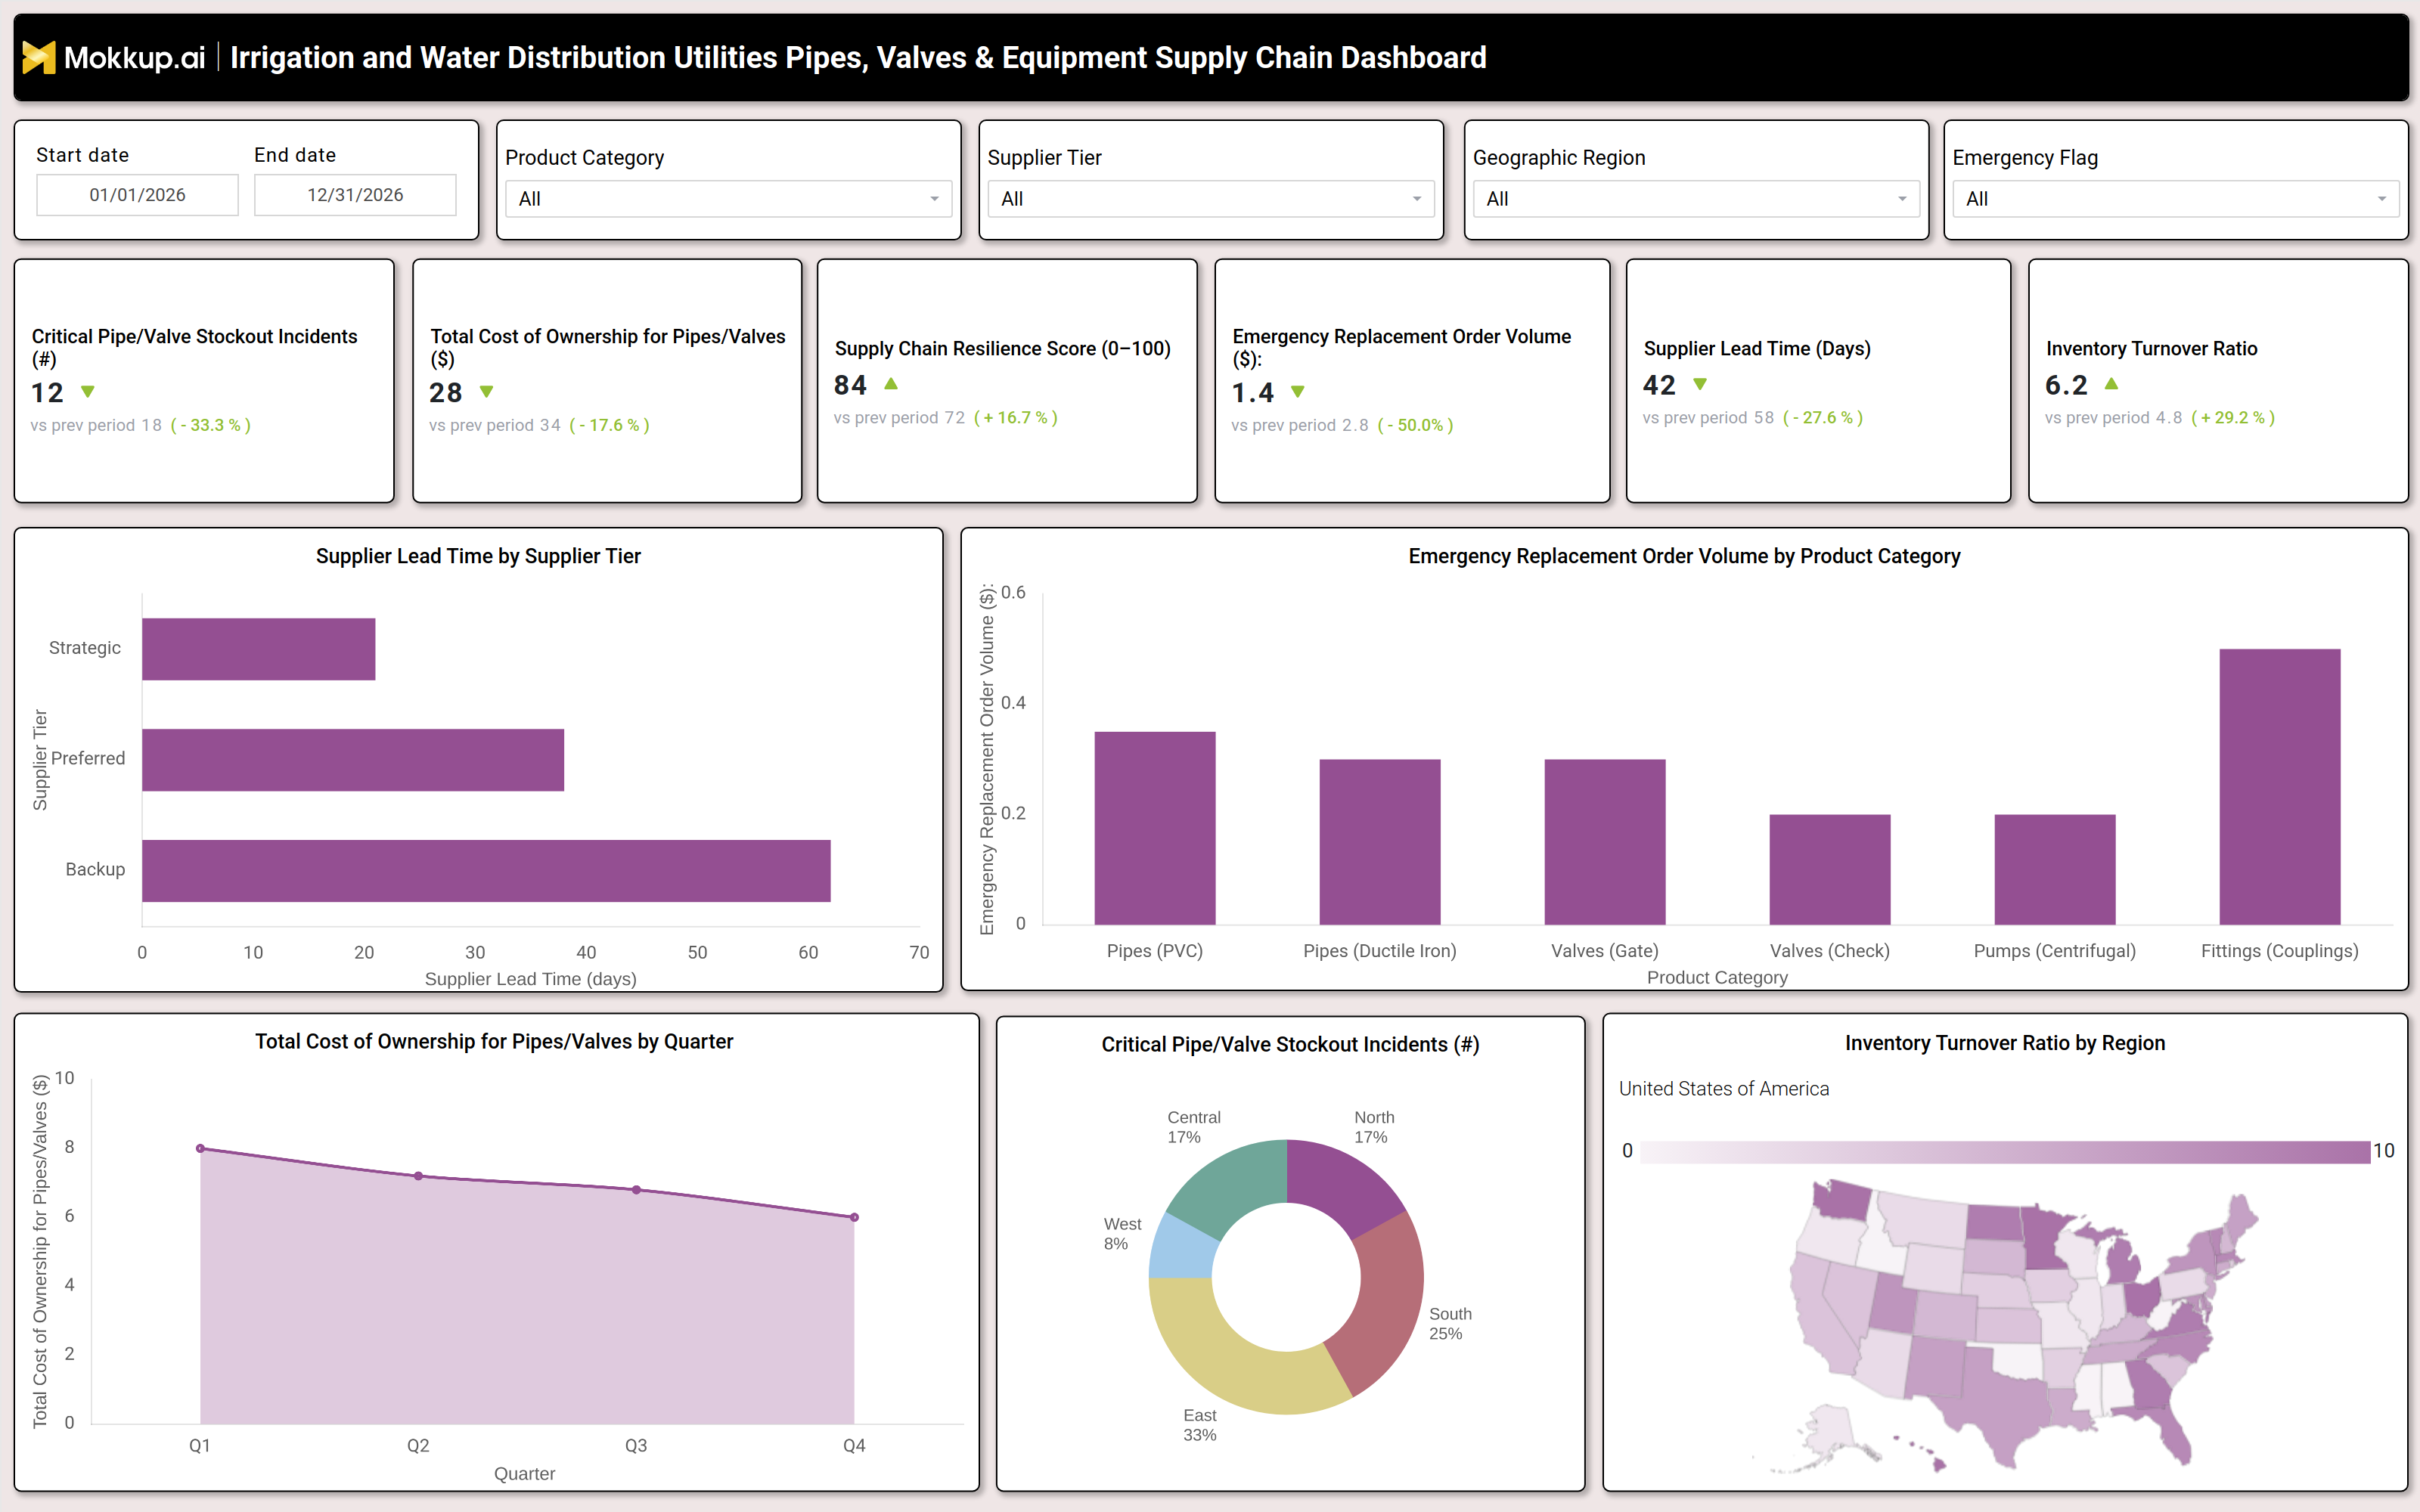Click the down arrow beside Lead Time value 42
This screenshot has width=2420, height=1512.
coord(1700,384)
